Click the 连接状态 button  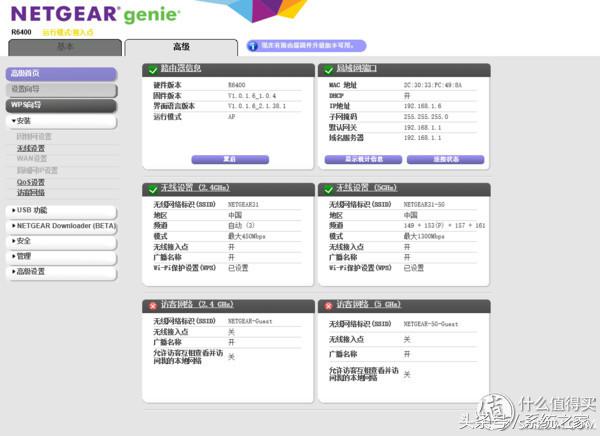[x=445, y=159]
